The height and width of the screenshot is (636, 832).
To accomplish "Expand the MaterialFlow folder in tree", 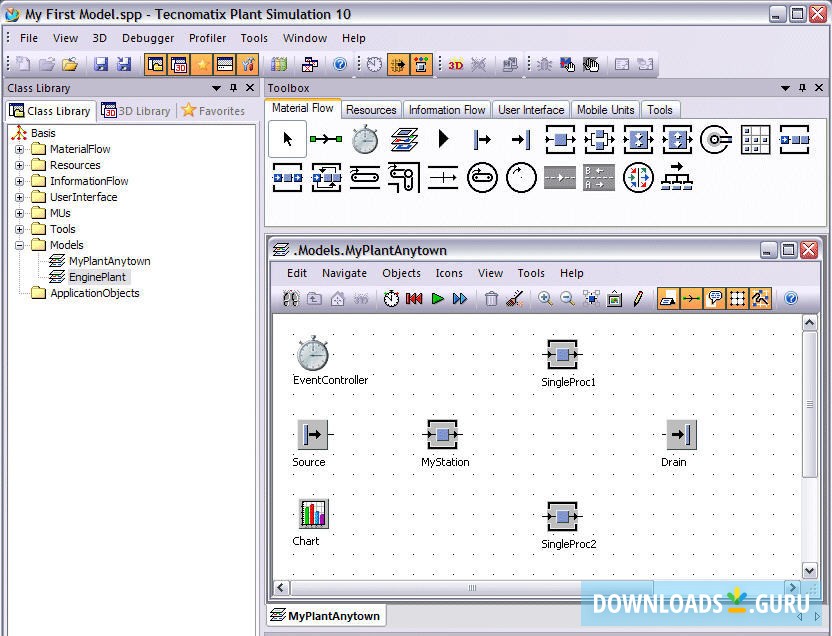I will click(19, 149).
